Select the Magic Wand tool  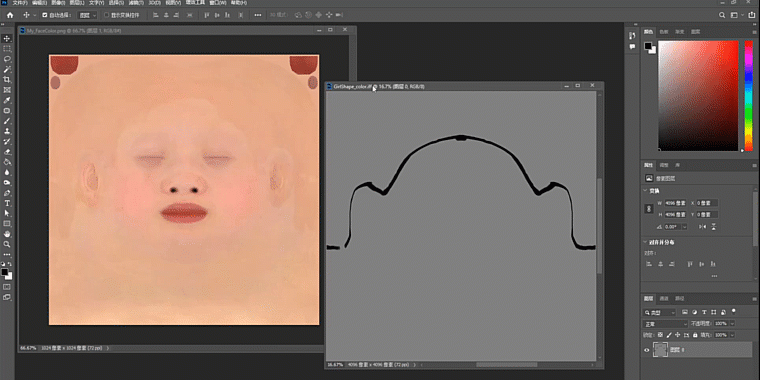pyautogui.click(x=7, y=69)
